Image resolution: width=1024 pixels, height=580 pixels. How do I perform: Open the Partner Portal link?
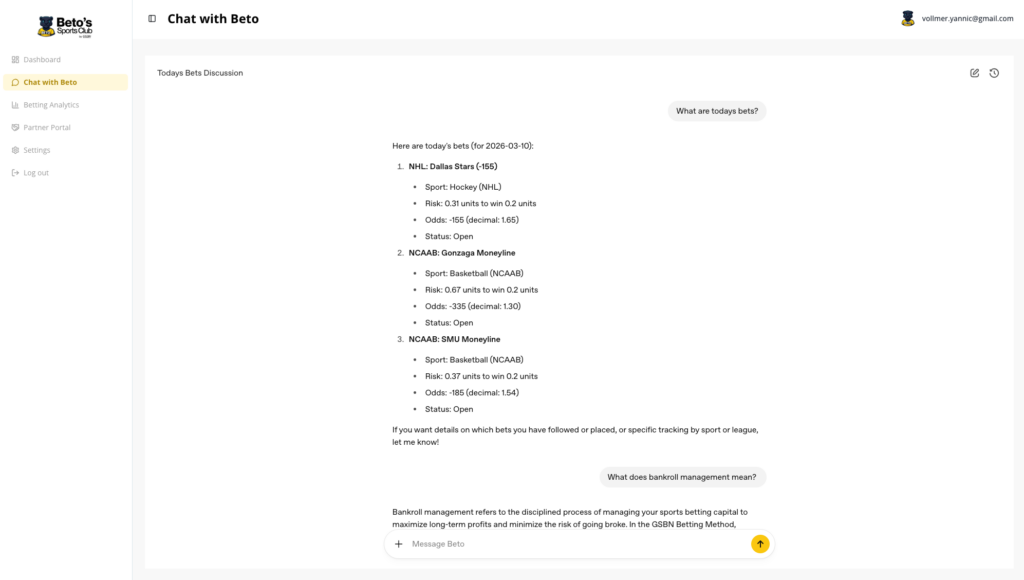click(47, 128)
